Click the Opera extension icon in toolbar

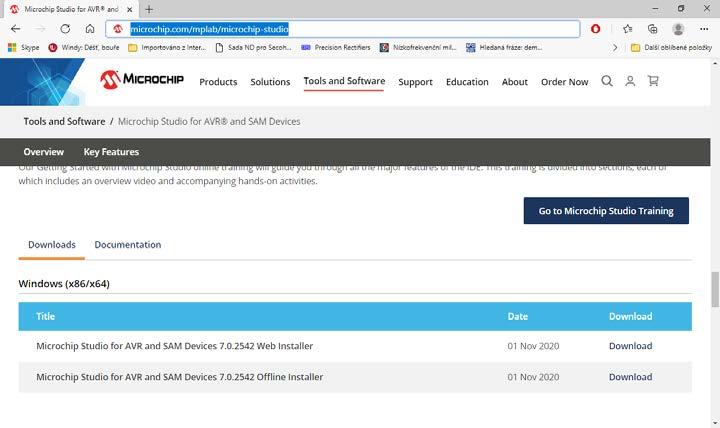pyautogui.click(x=596, y=29)
